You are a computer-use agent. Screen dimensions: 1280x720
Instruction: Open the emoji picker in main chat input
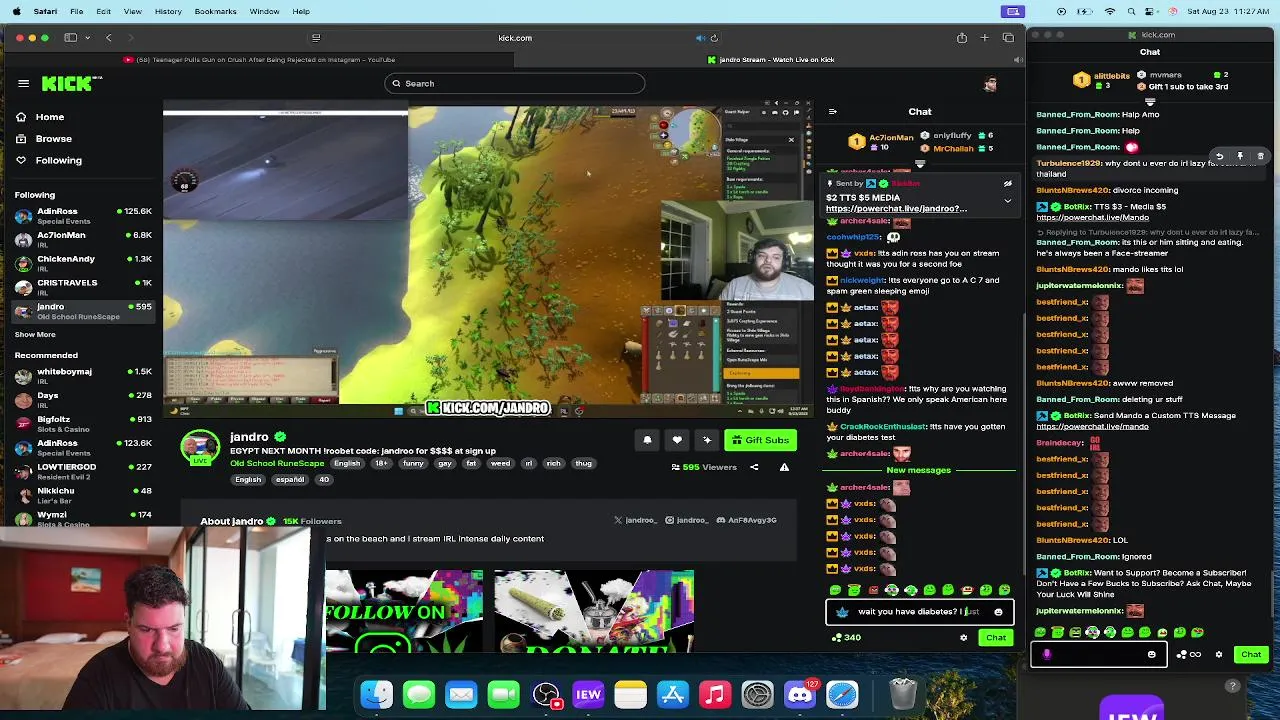pyautogui.click(x=998, y=612)
